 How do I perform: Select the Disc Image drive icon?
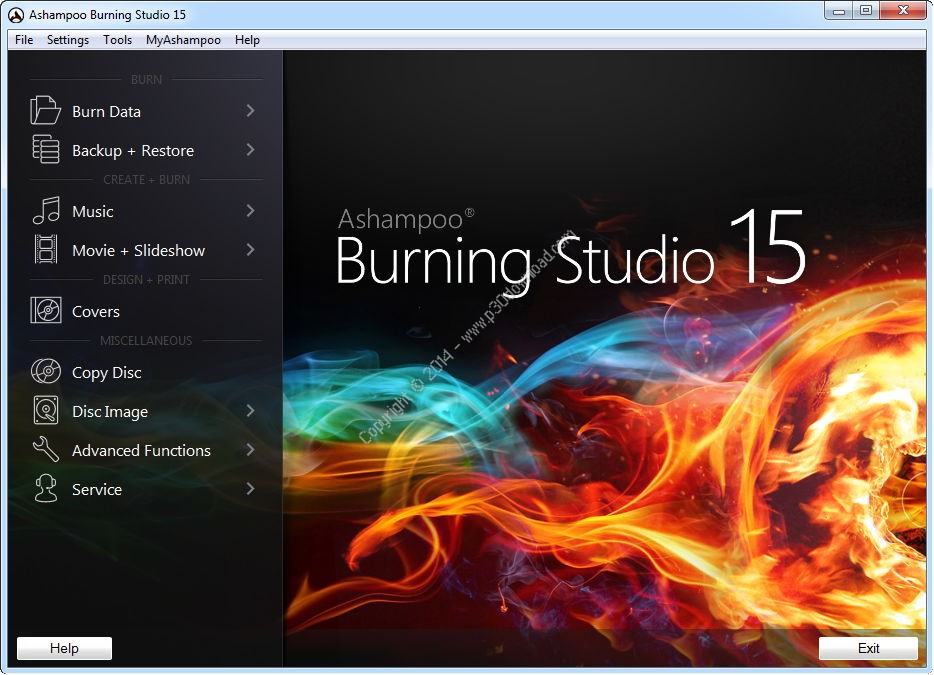[46, 411]
